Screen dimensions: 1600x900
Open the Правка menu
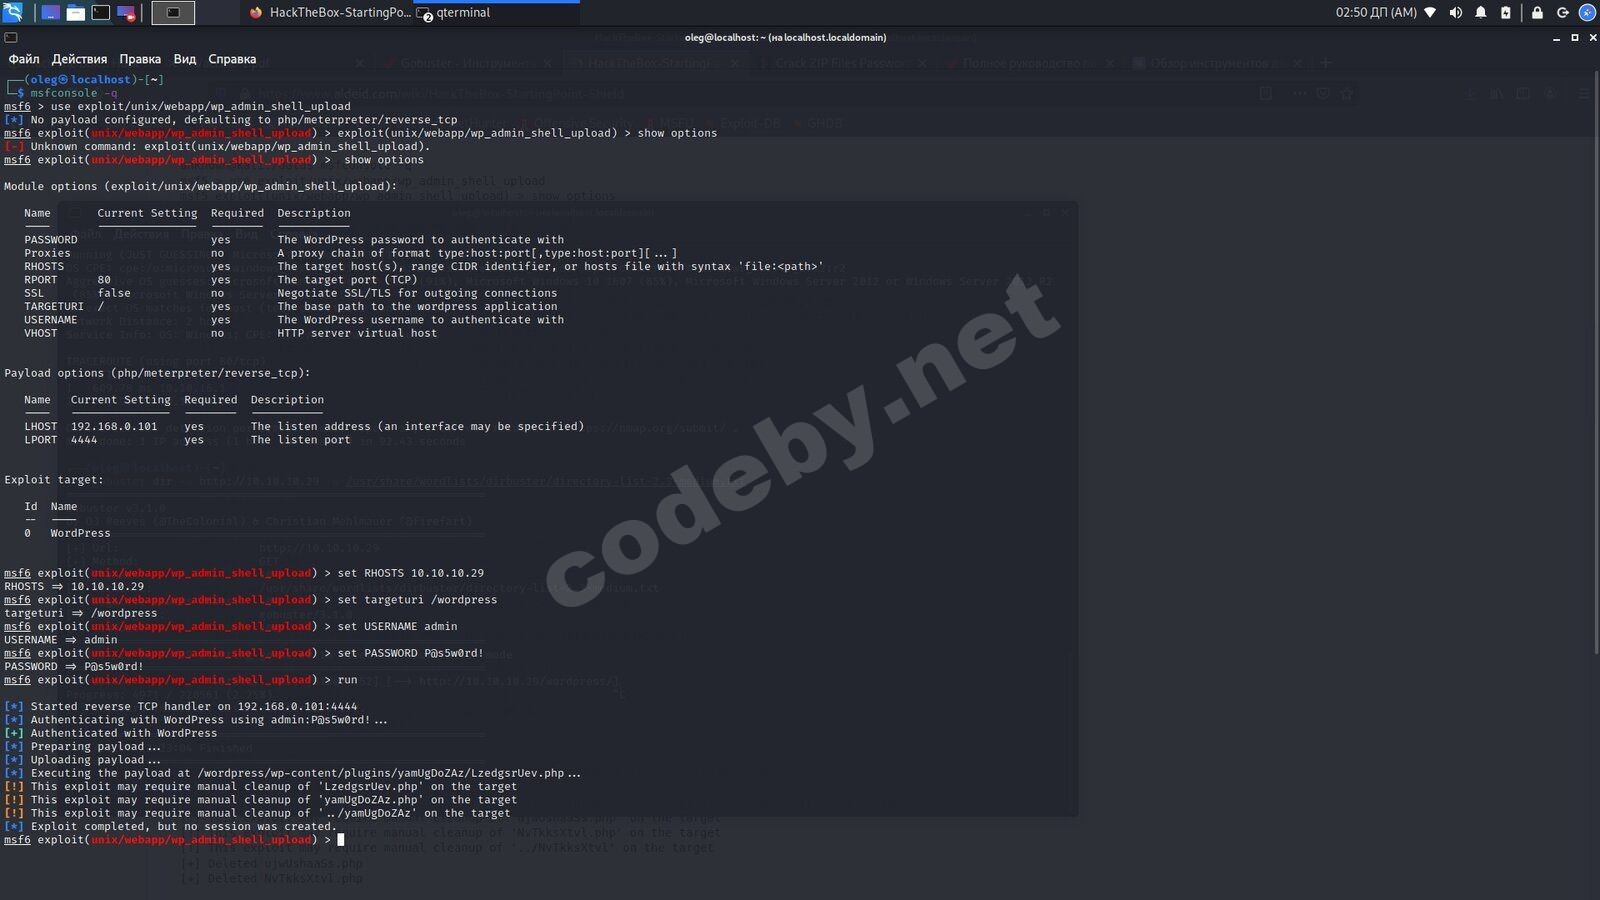coord(140,59)
